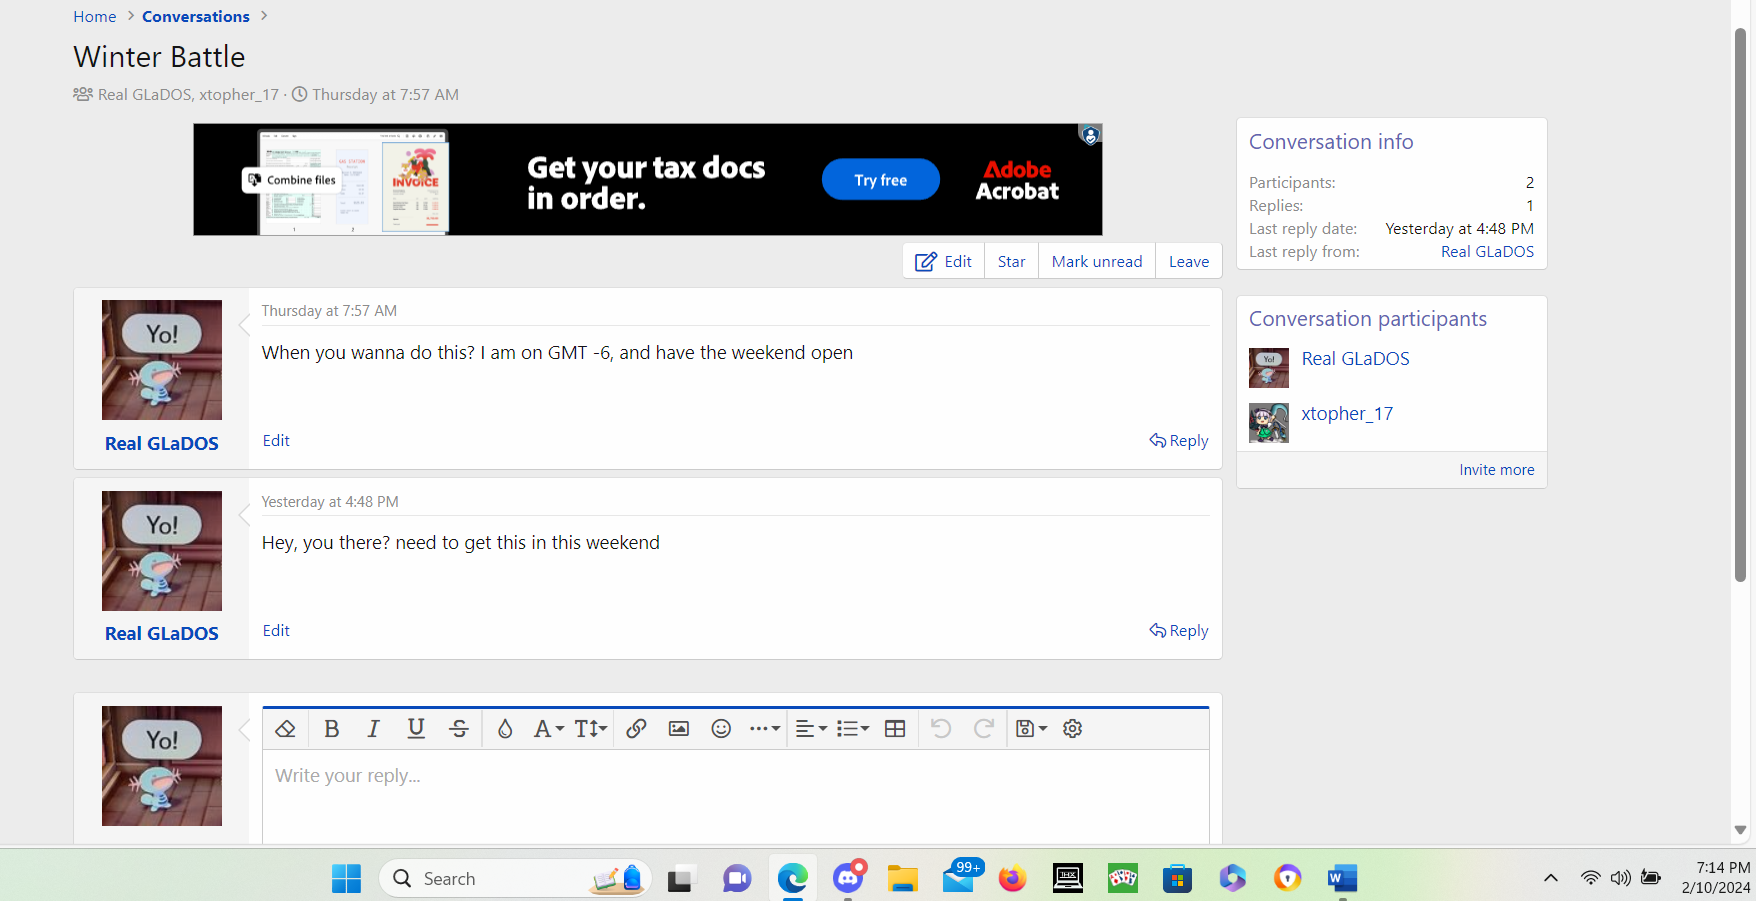
Task: Toggle italic formatting in reply editor
Action: (x=374, y=729)
